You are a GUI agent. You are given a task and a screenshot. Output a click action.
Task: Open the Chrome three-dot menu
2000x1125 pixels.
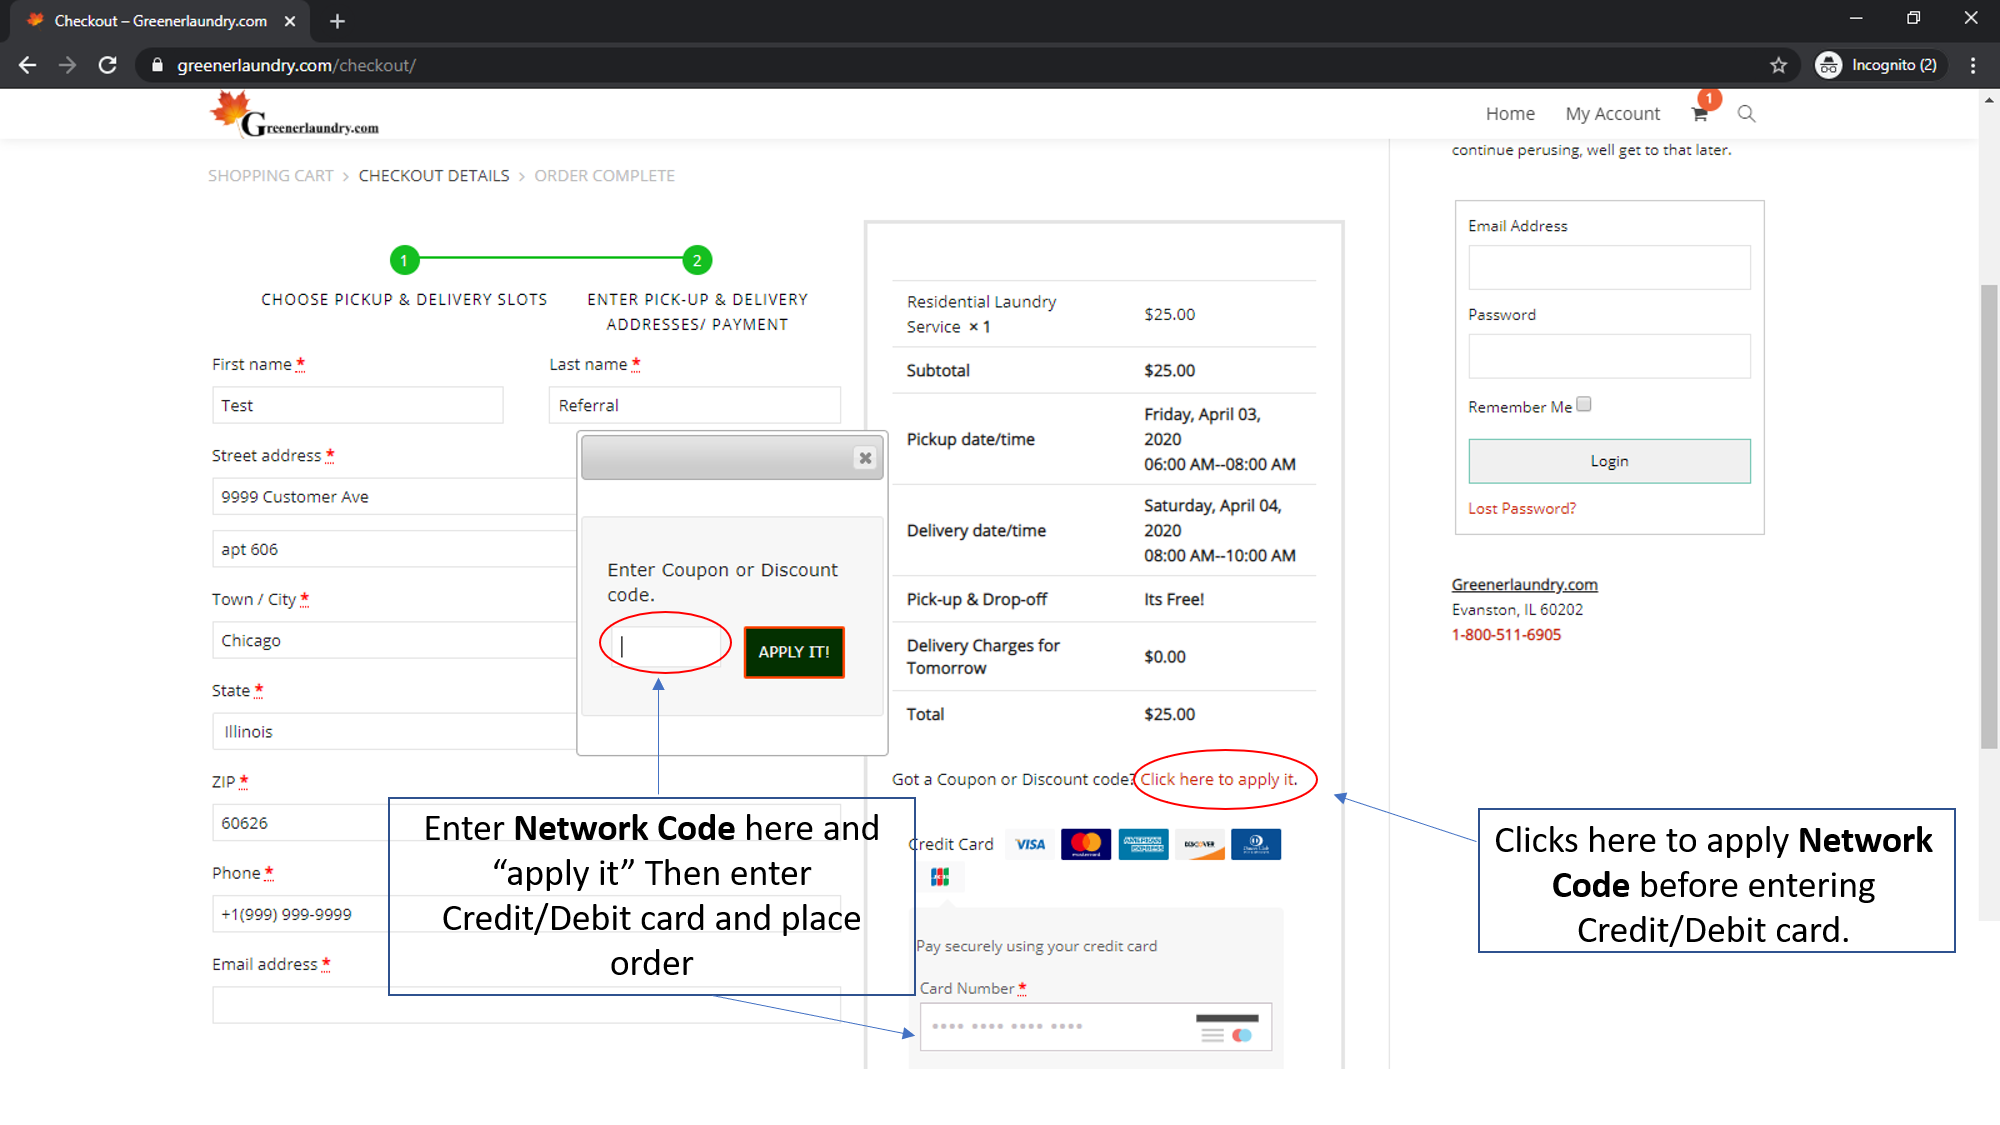point(1972,65)
